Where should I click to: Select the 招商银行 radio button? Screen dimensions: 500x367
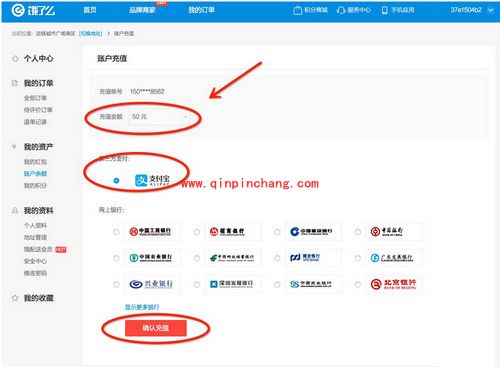coord(197,232)
